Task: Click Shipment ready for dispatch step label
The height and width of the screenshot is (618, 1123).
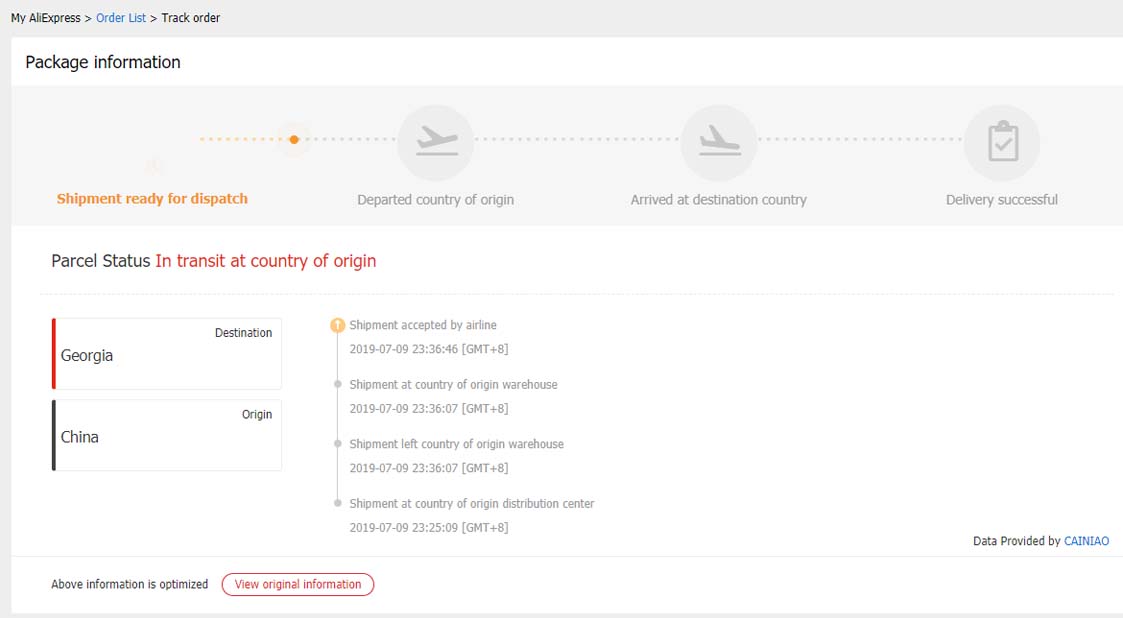Action: (152, 199)
